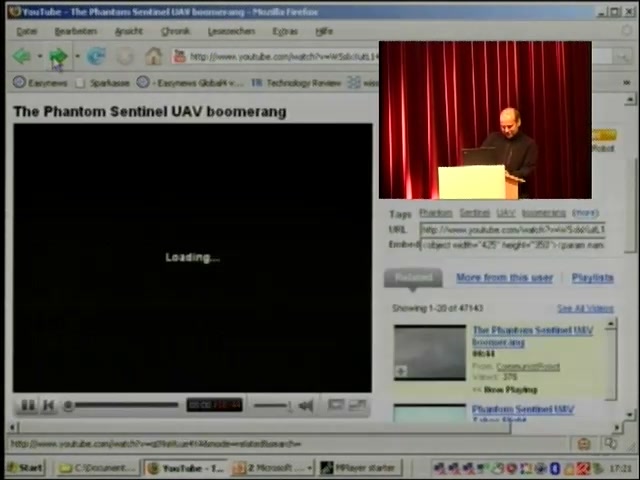Open the Bearbeiten menu
This screenshot has height=480, width=640.
(x=76, y=31)
